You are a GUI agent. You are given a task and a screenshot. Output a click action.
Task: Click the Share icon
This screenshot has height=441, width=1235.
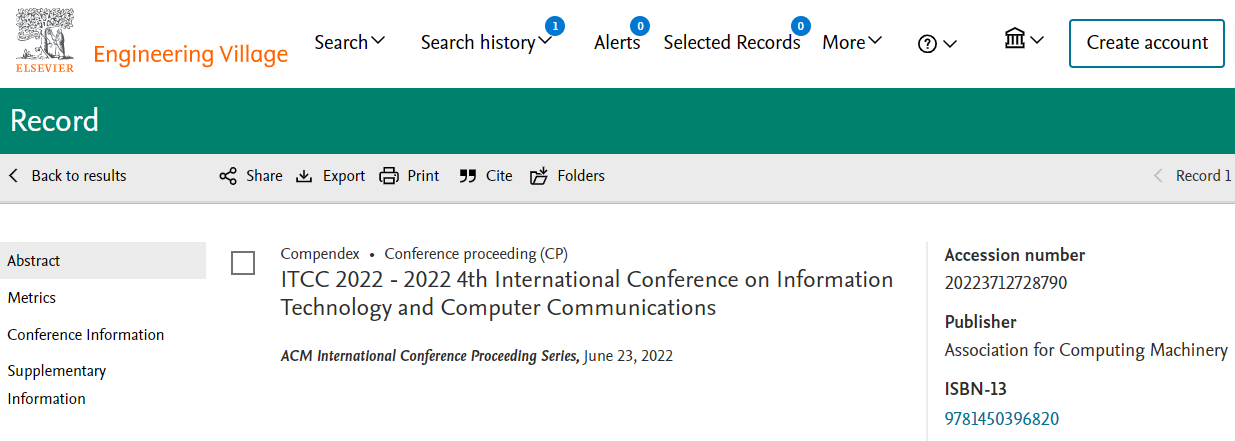pyautogui.click(x=228, y=176)
